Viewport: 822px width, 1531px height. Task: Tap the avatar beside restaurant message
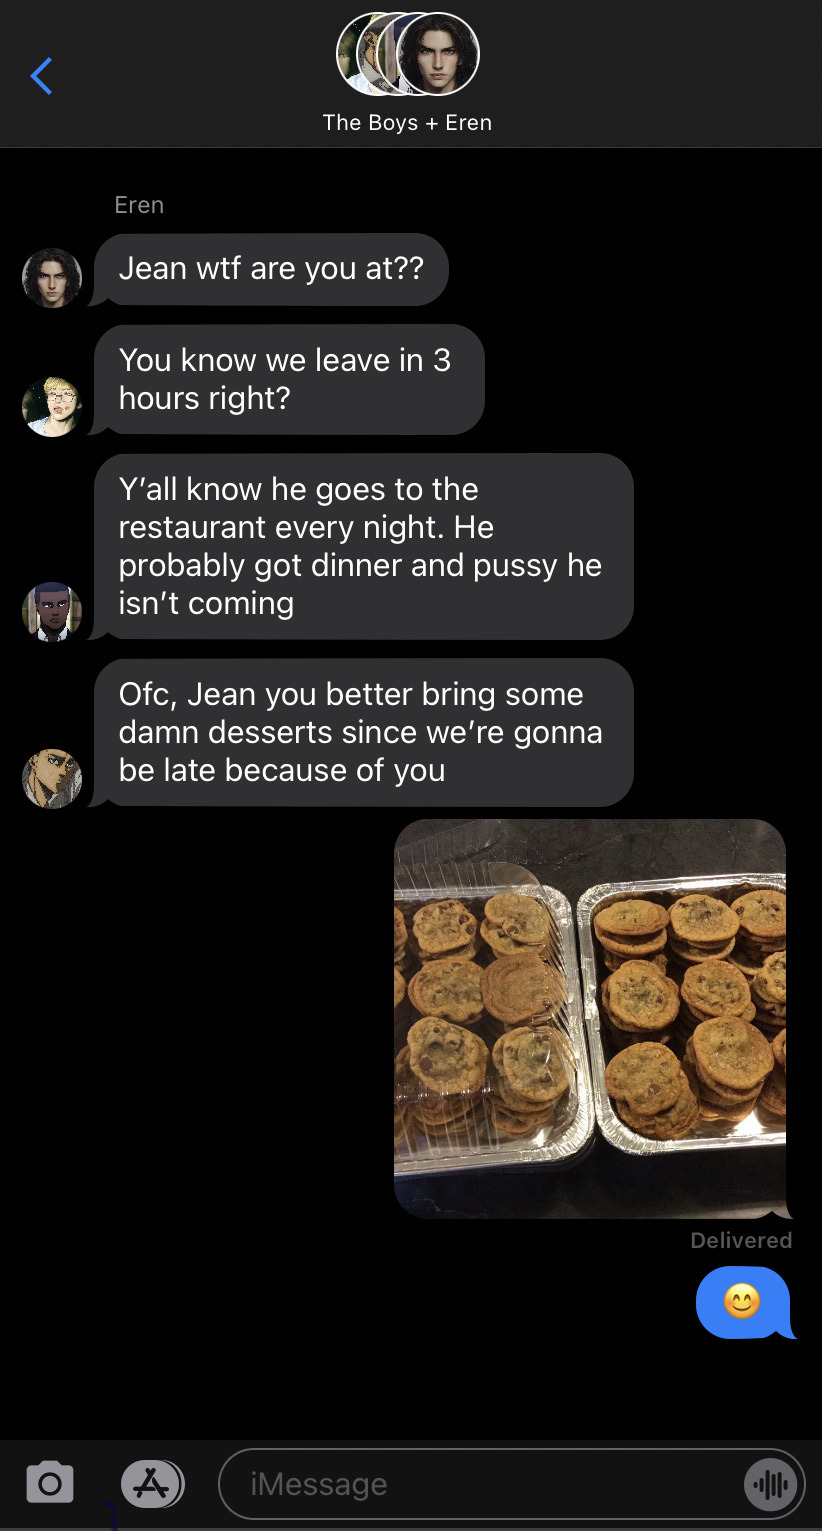[x=52, y=612]
